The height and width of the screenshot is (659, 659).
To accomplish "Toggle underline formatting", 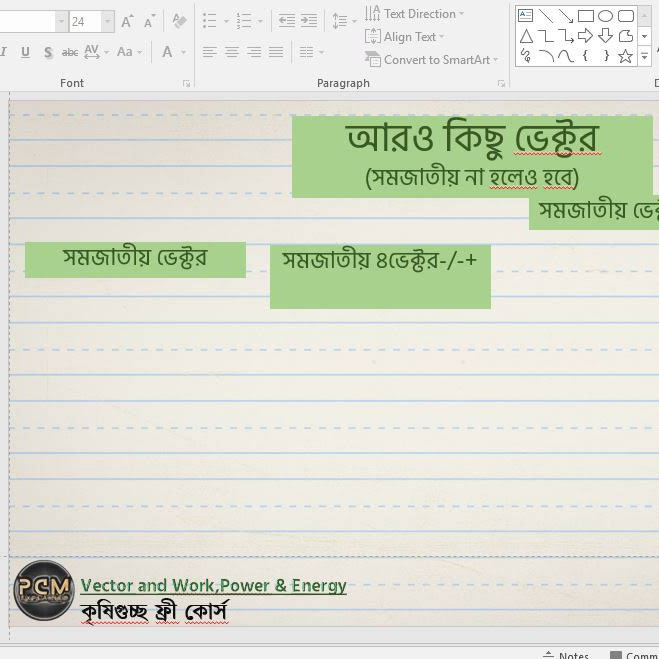I will (25, 52).
